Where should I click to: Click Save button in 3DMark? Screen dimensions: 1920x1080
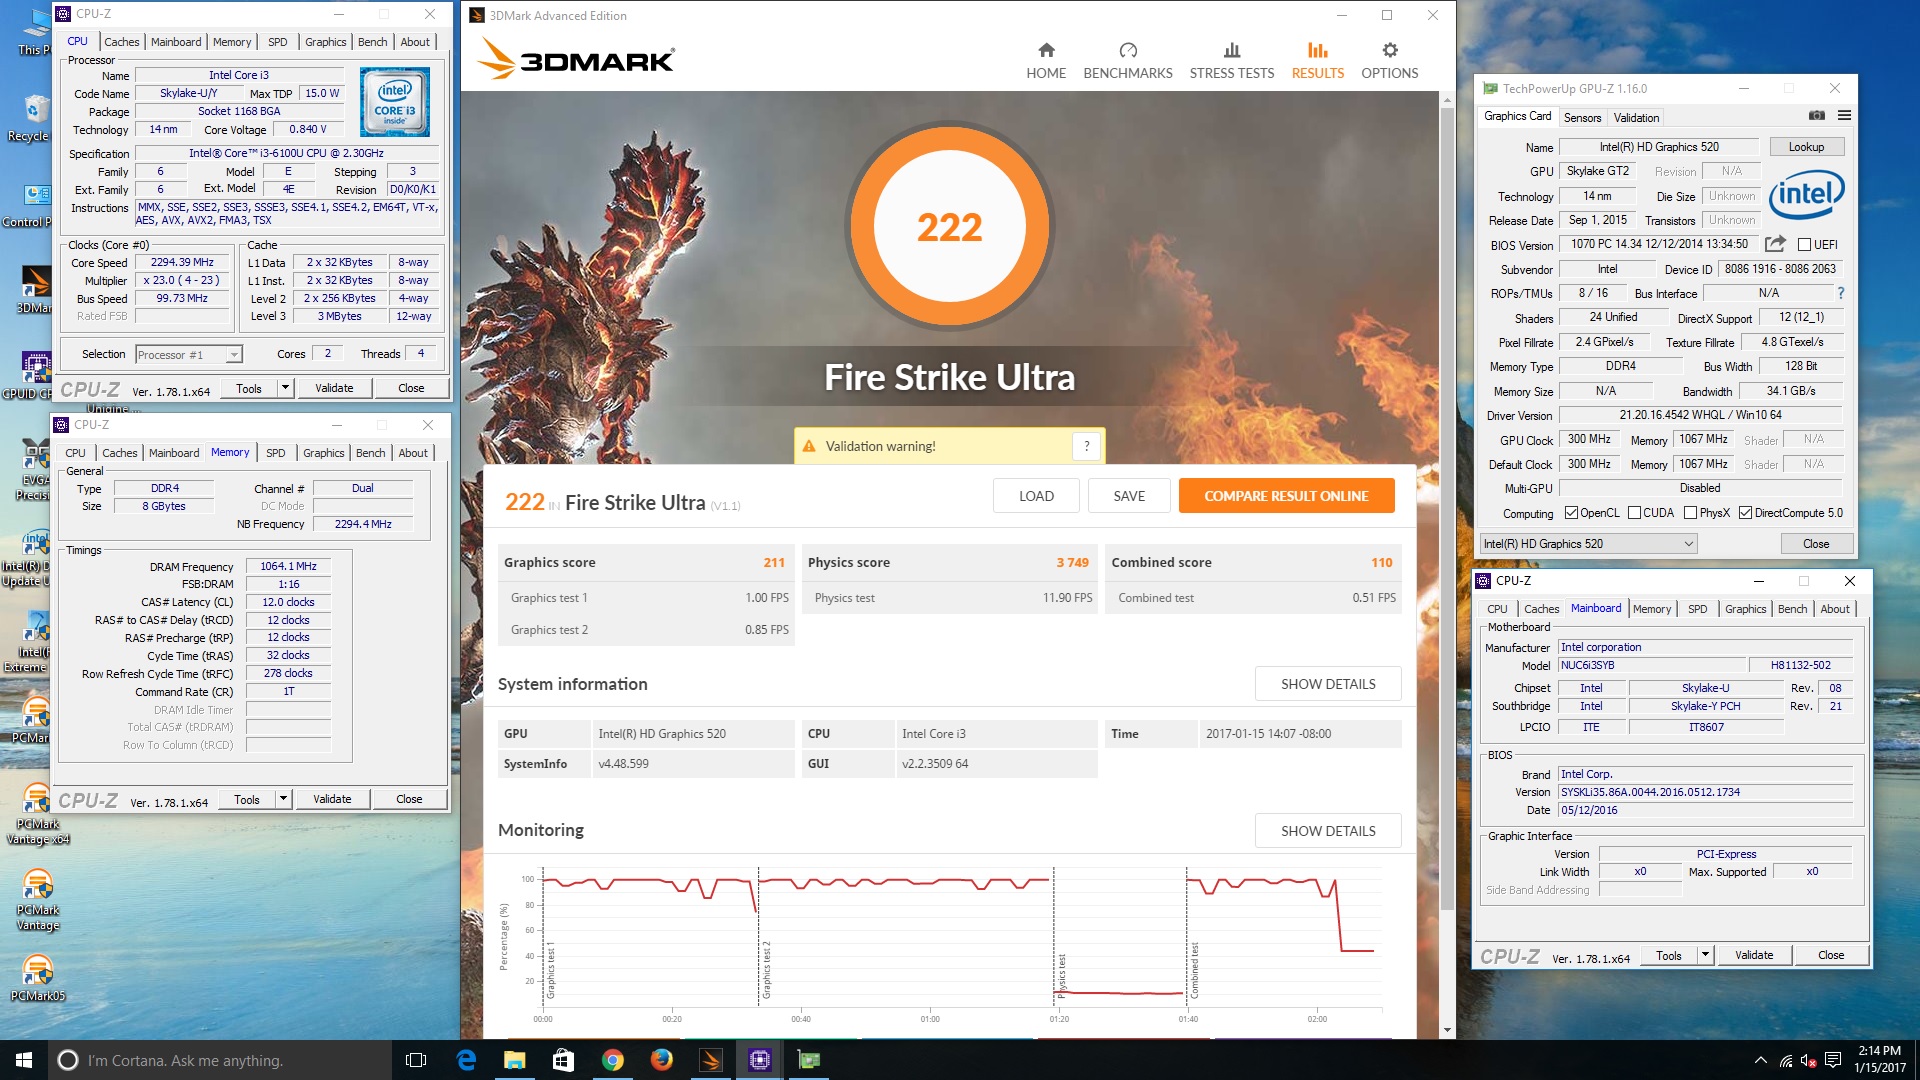click(1129, 496)
